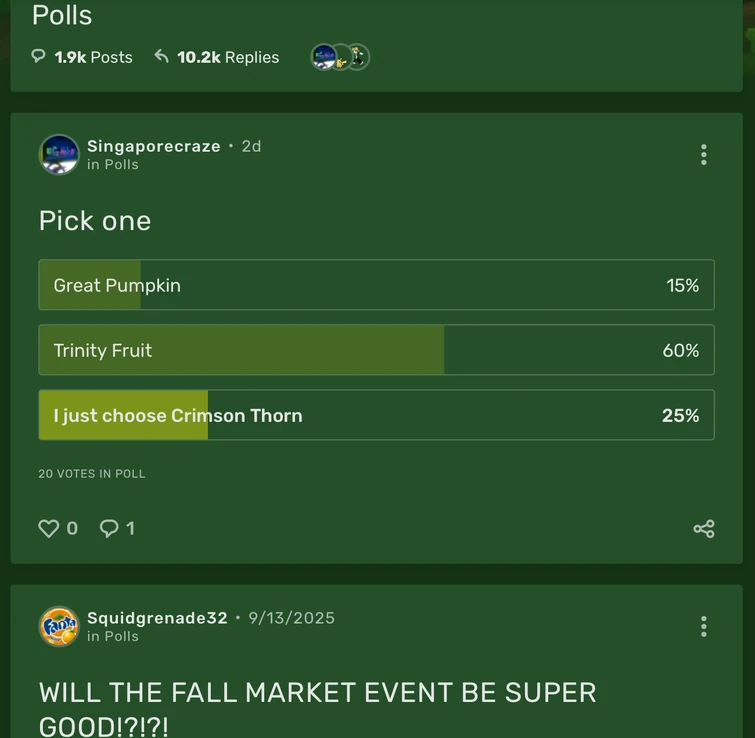
Task: Open Squidgrenade32's username link
Action: 157,618
